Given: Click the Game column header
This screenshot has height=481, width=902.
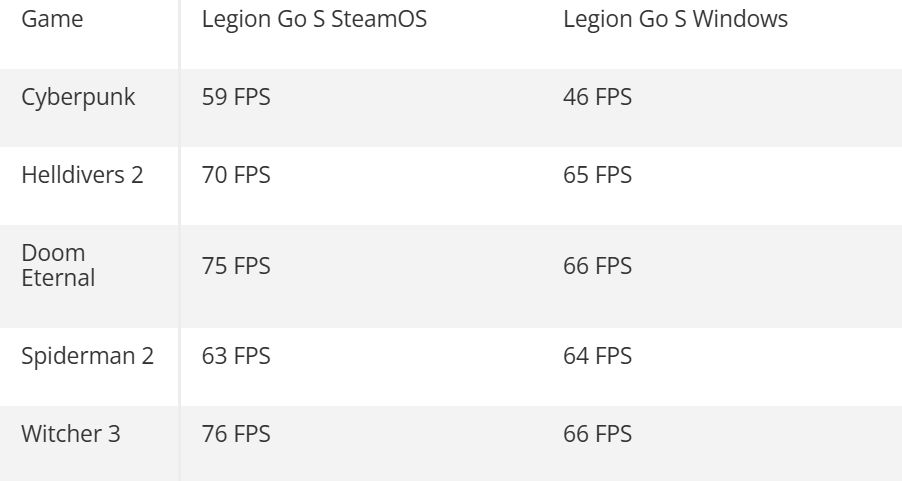Looking at the screenshot, I should click(x=53, y=19).
